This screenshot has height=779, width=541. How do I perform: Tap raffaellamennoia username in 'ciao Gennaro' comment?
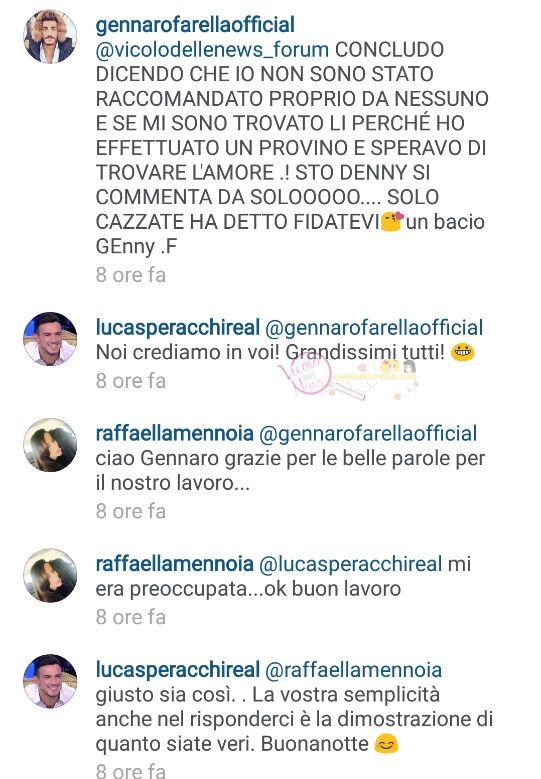tap(174, 433)
